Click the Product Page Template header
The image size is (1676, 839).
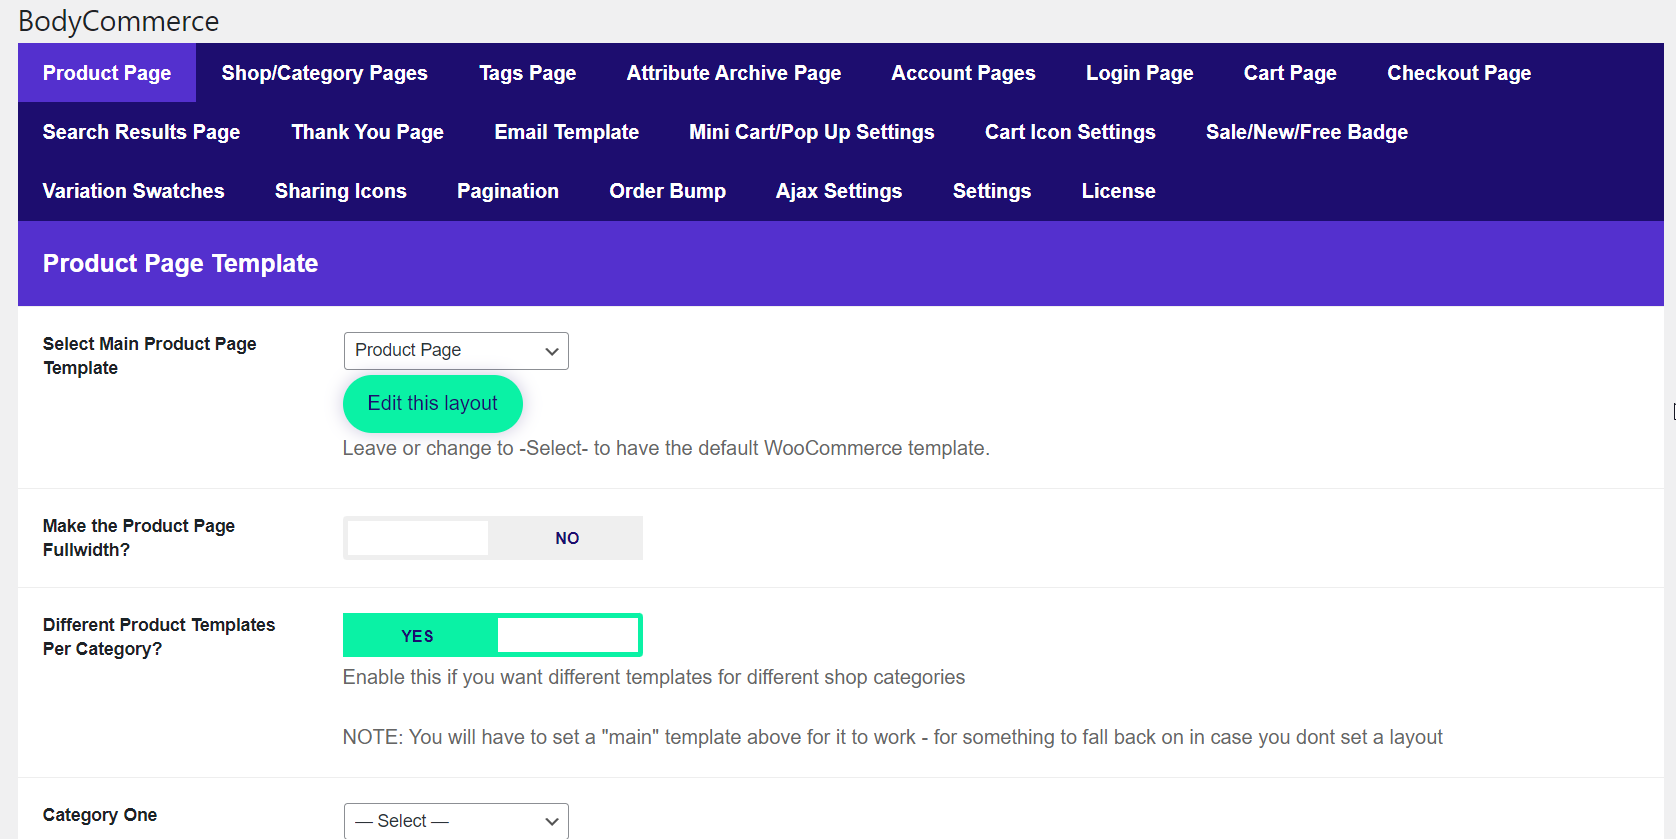[180, 264]
